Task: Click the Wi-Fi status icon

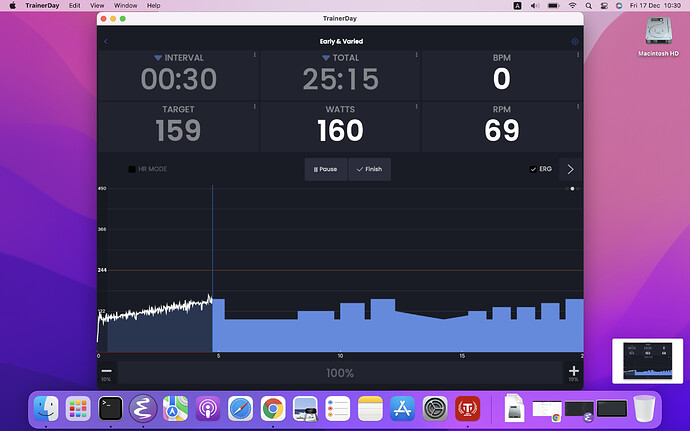Action: pyautogui.click(x=572, y=6)
